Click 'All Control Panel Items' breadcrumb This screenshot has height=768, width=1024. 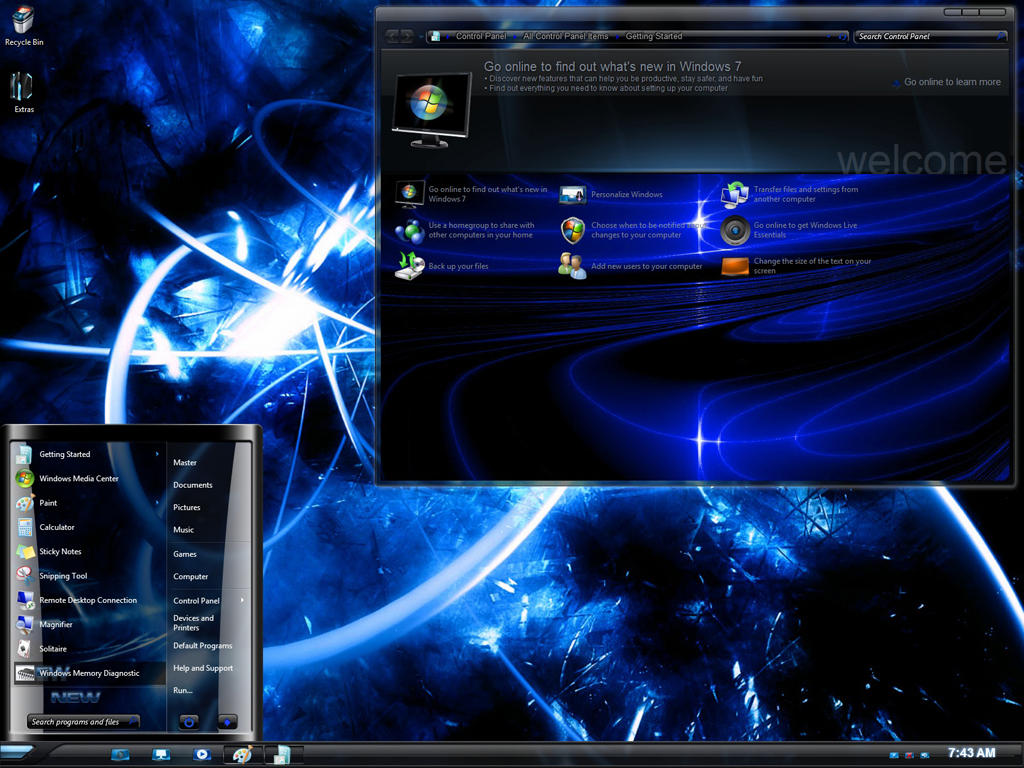pos(566,37)
